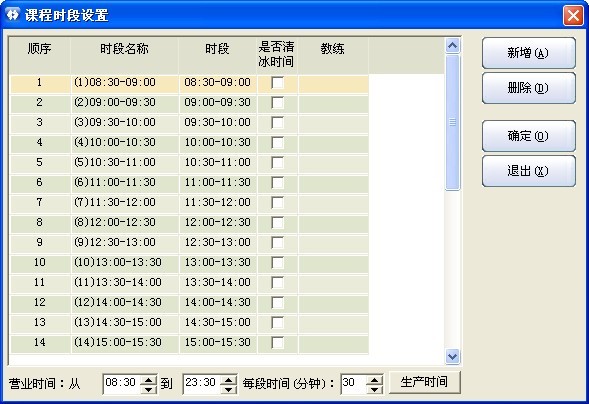Click the segment minutes input field
The height and width of the screenshot is (404, 589).
(353, 384)
